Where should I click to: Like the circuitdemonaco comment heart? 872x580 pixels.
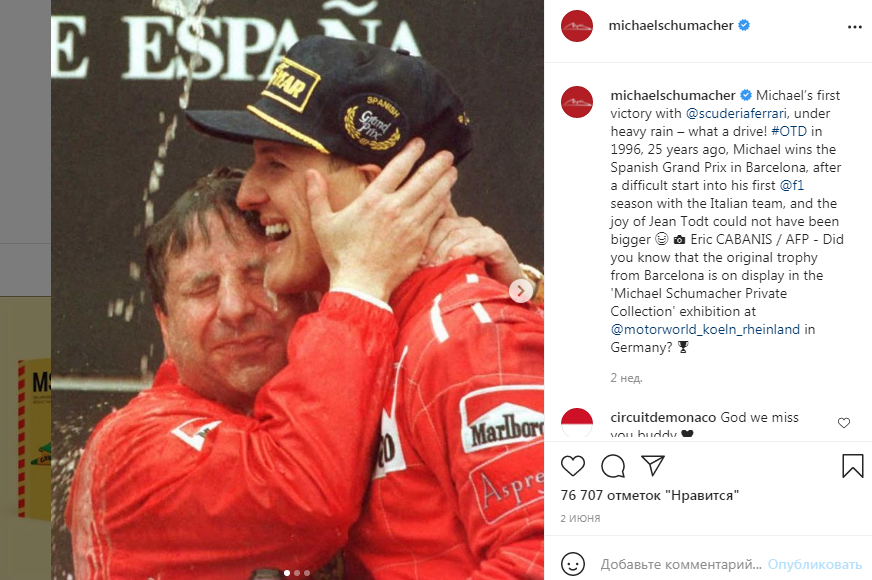[844, 423]
